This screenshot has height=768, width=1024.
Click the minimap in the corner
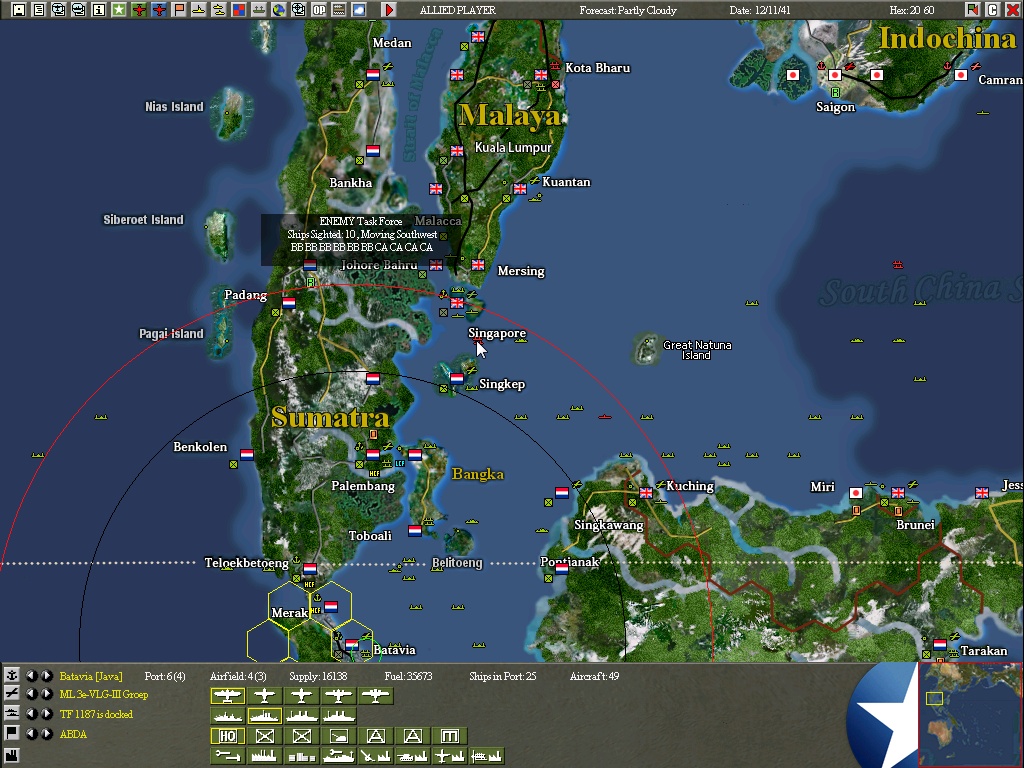coord(970,714)
